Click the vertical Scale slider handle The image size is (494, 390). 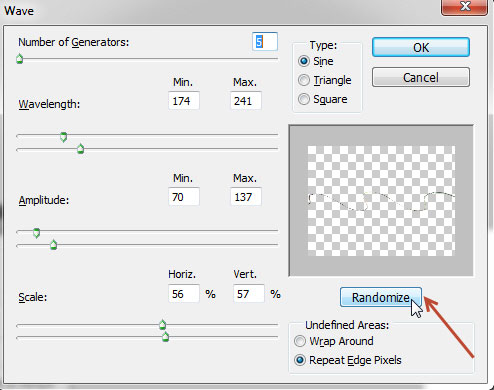[x=165, y=337]
